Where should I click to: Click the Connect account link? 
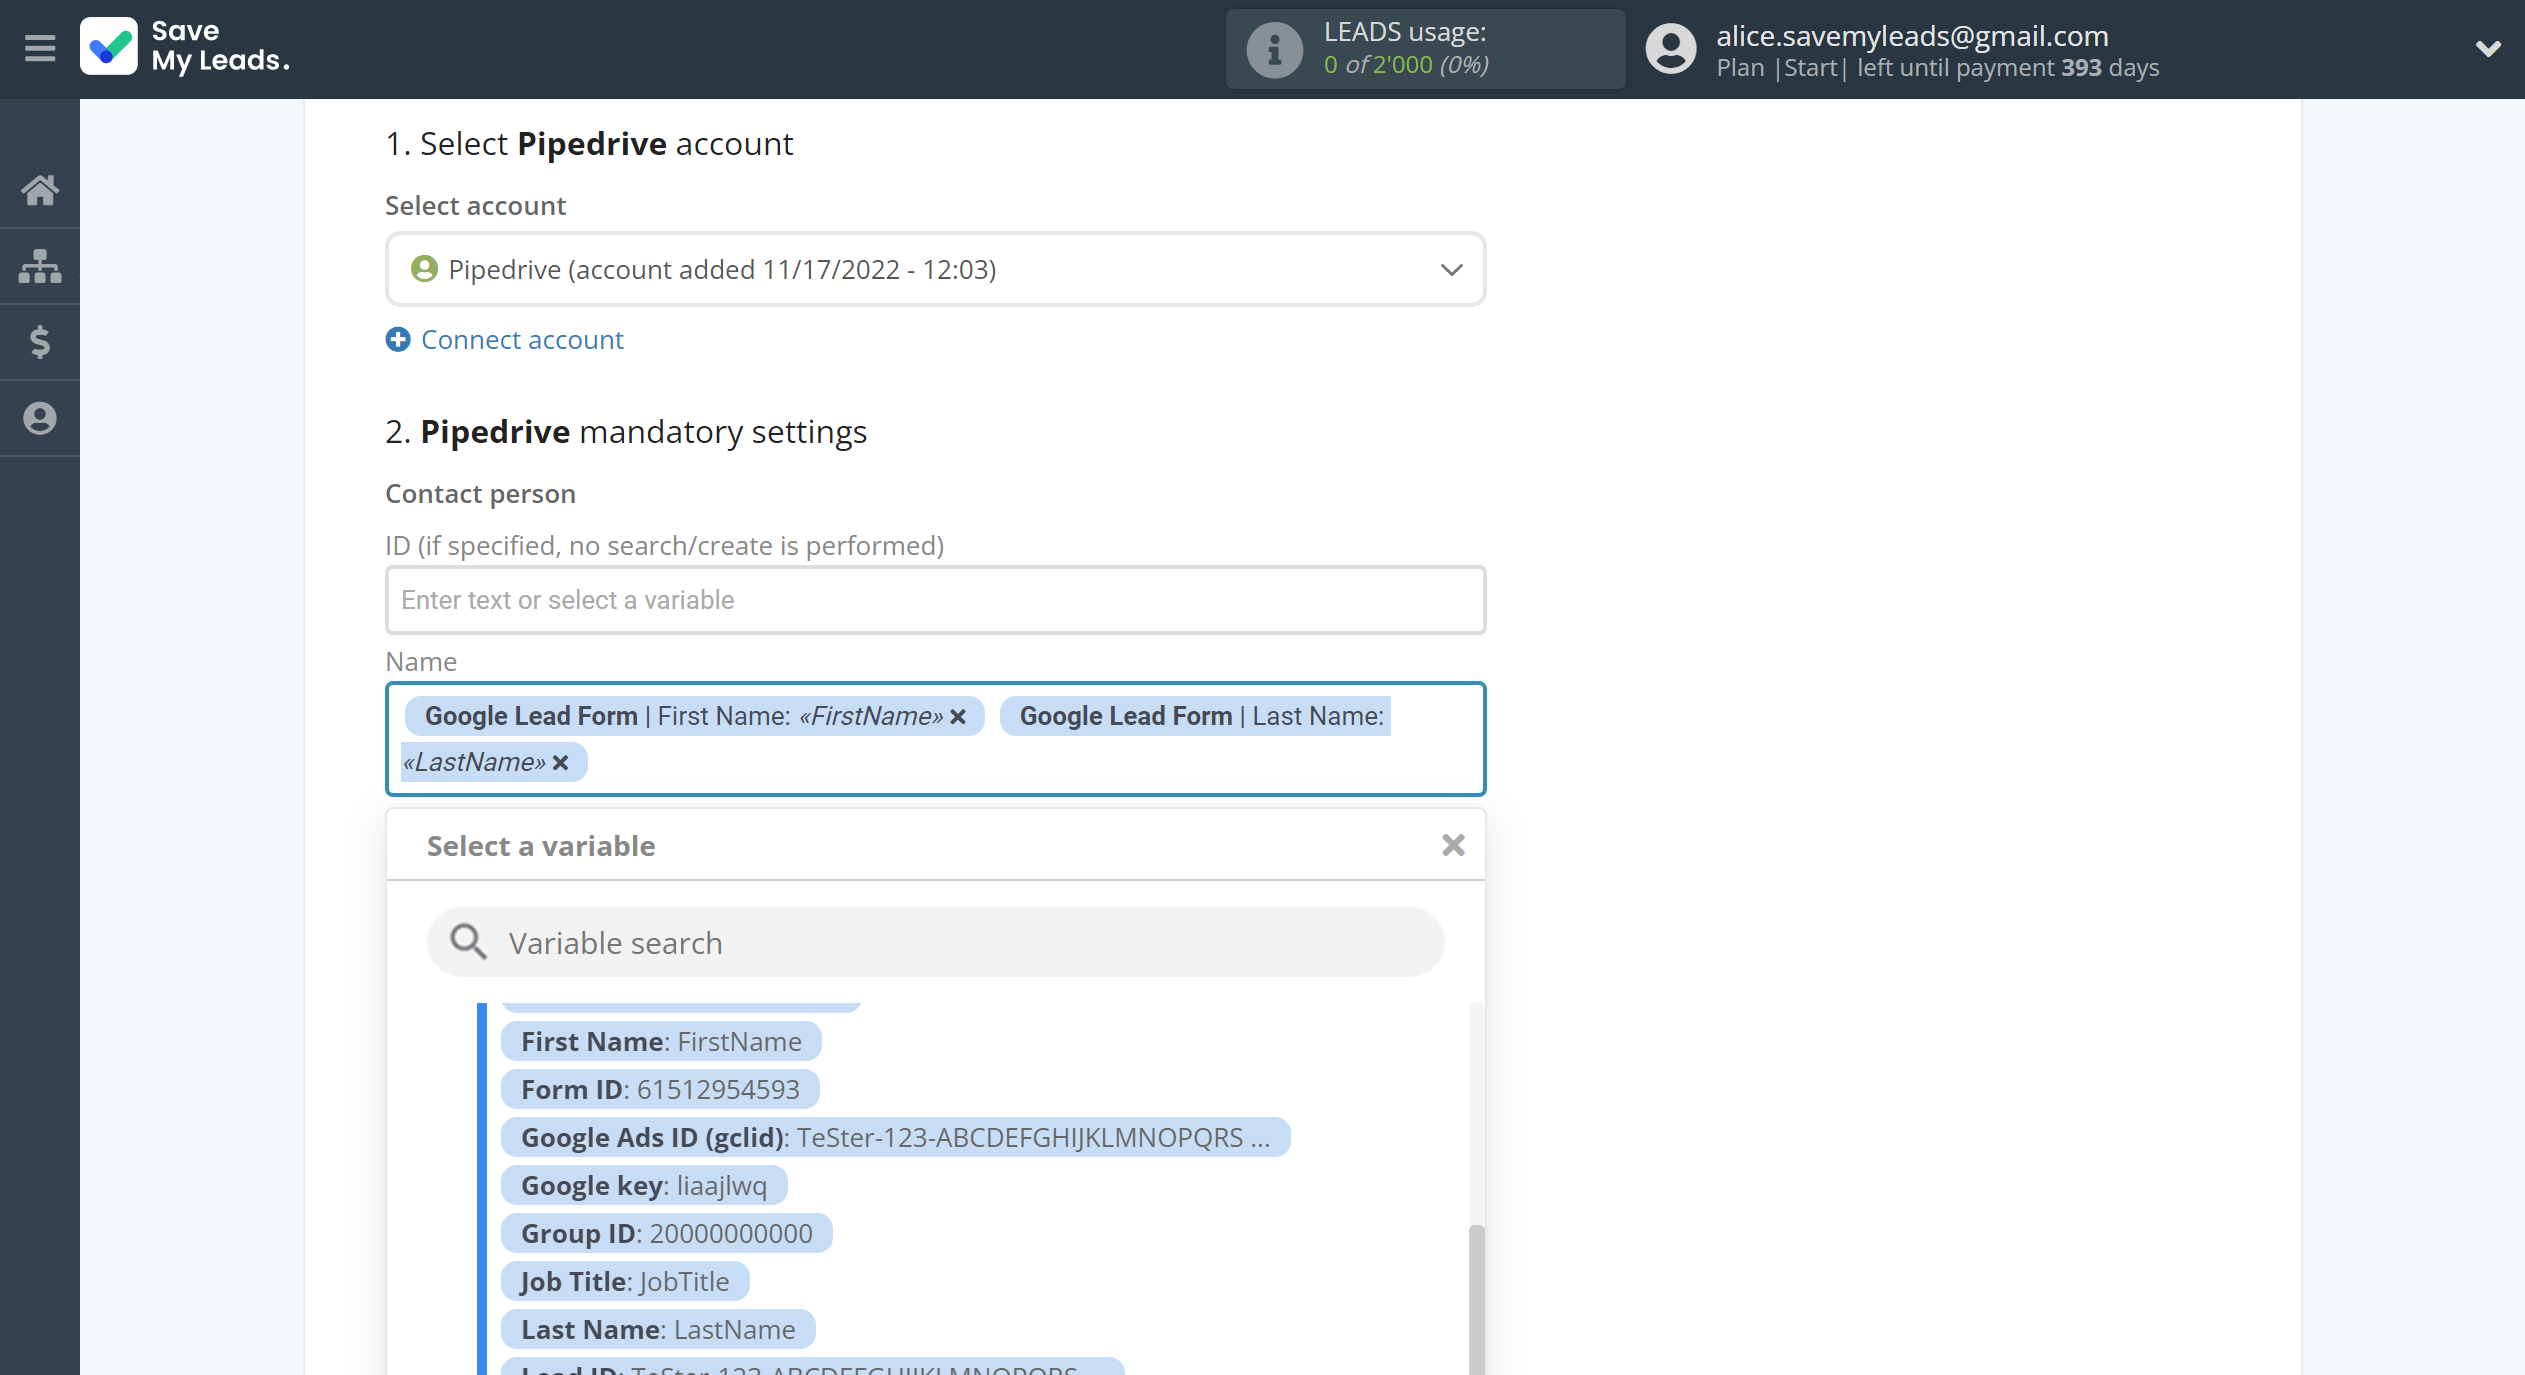point(523,339)
